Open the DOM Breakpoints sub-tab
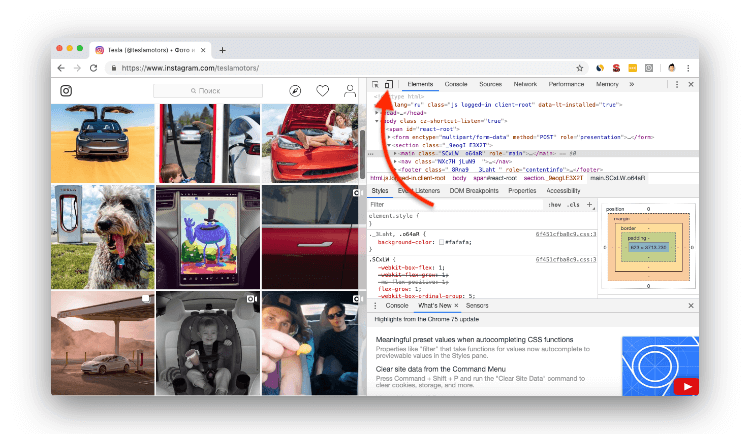The width and height of the screenshot is (750, 434). [474, 190]
